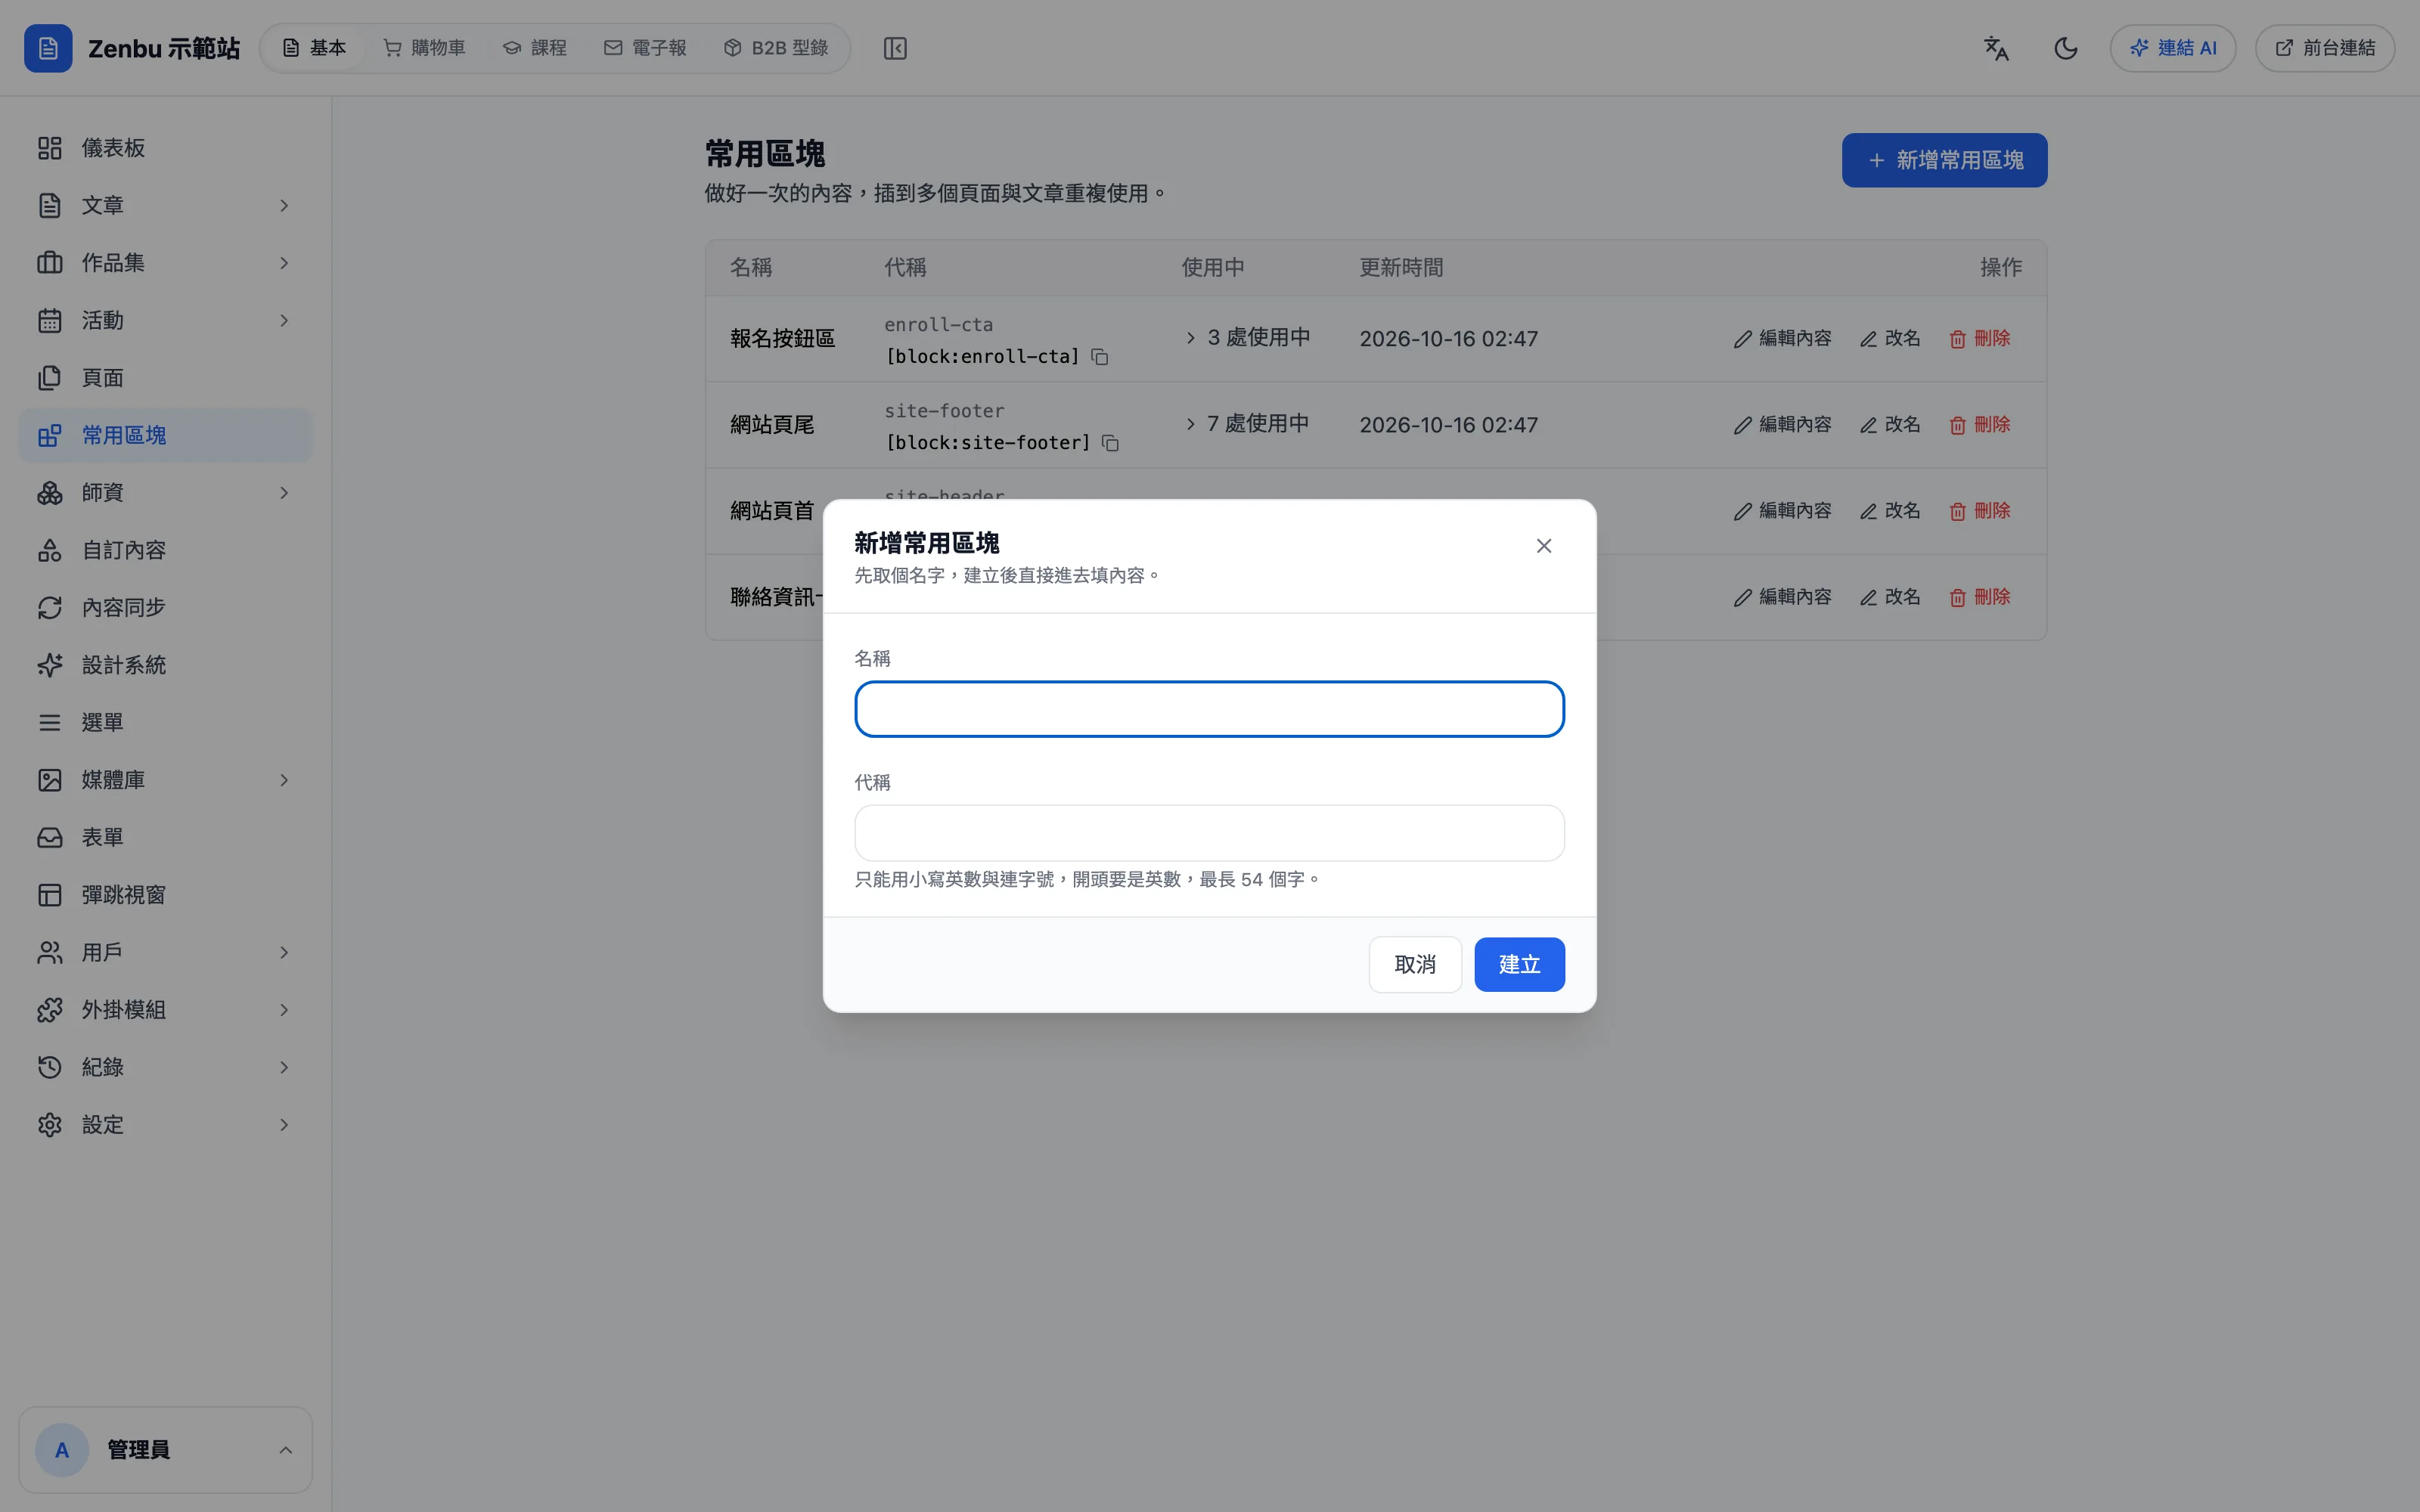
Task: Switch to the B2B 型錄 tab
Action: pyautogui.click(x=776, y=48)
